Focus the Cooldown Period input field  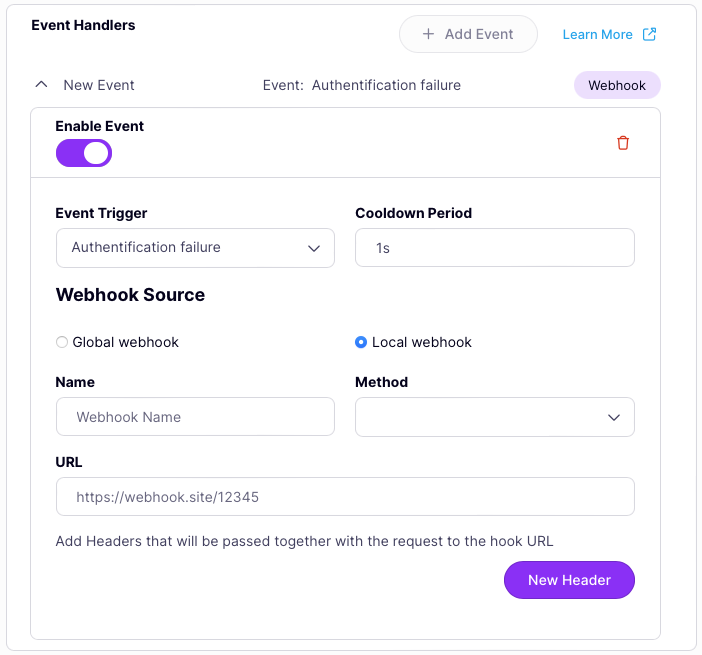click(x=494, y=248)
